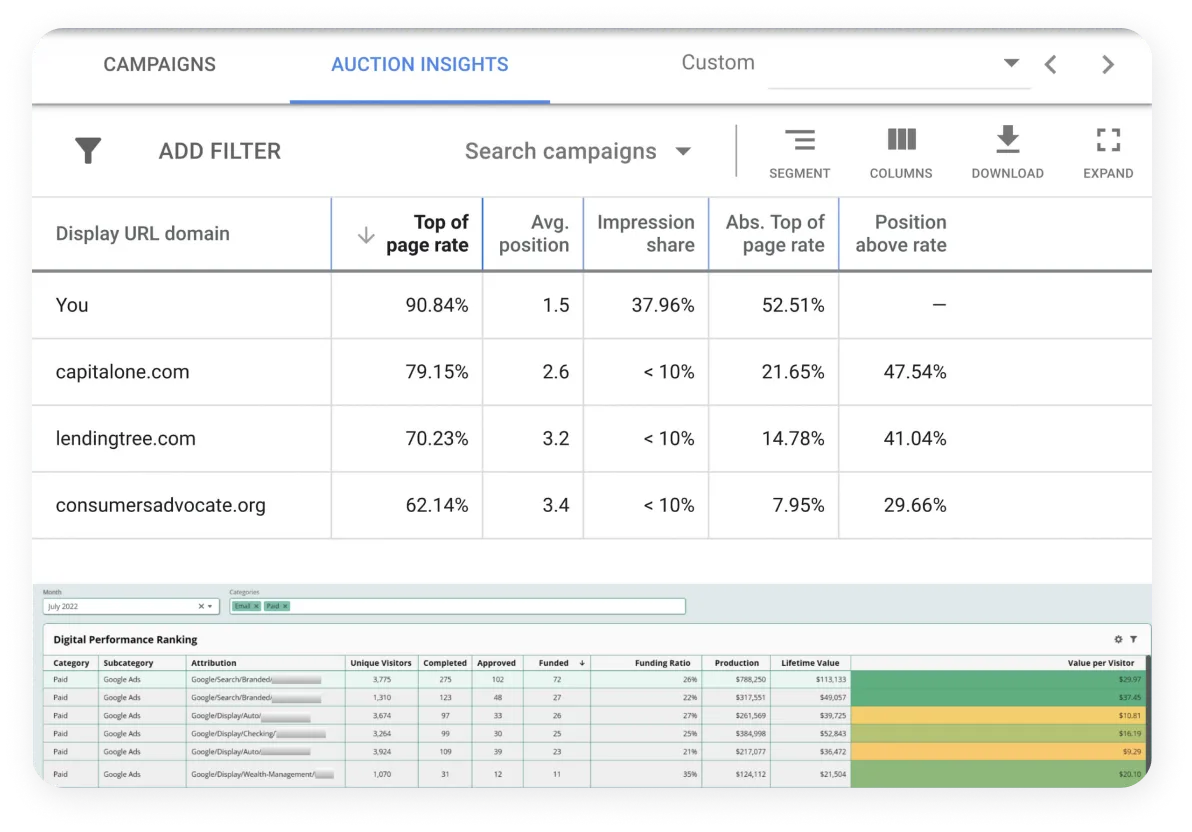Click the filter funnel icon

point(88,151)
